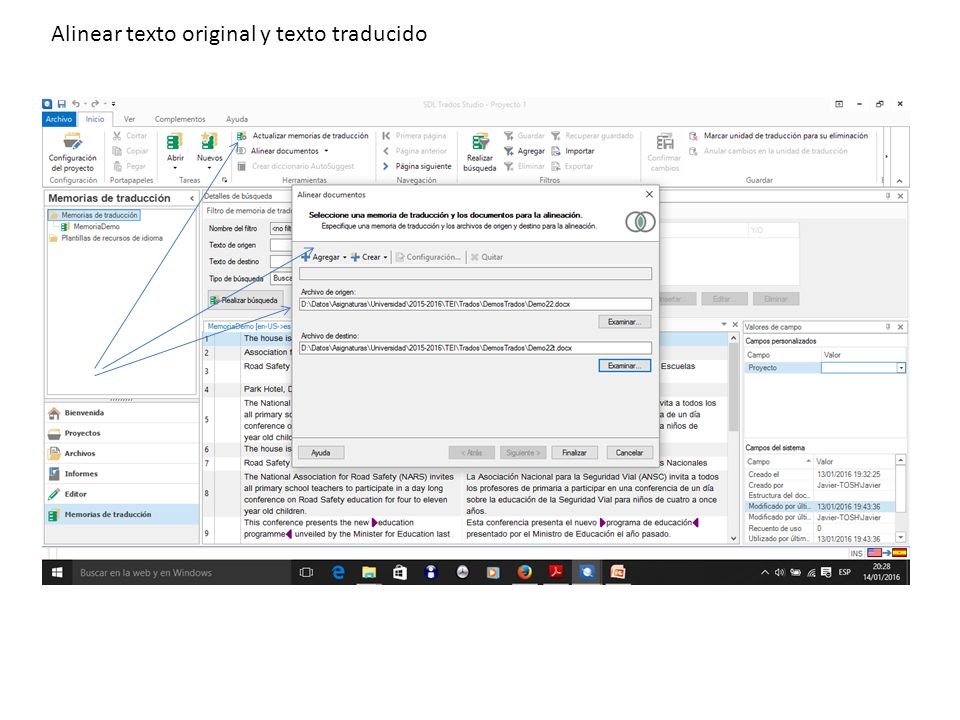Collapse the ribbon with the up chevron
The height and width of the screenshot is (720, 960).
pyautogui.click(x=899, y=181)
